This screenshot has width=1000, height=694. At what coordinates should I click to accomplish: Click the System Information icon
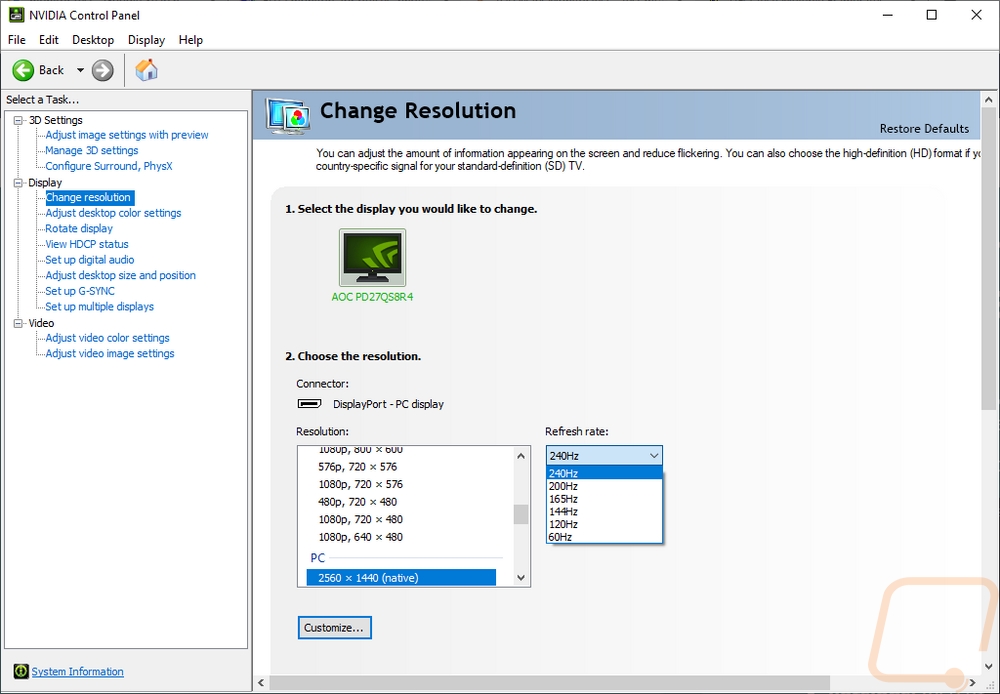(21, 671)
